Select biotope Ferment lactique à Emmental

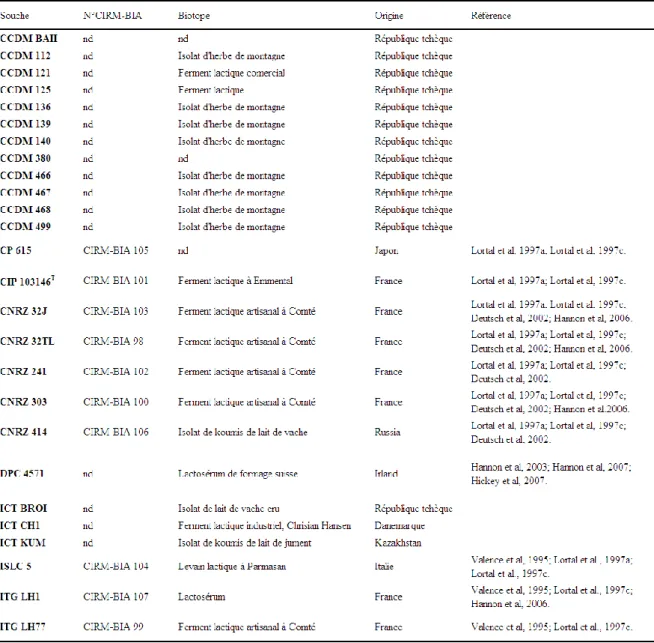point(235,281)
